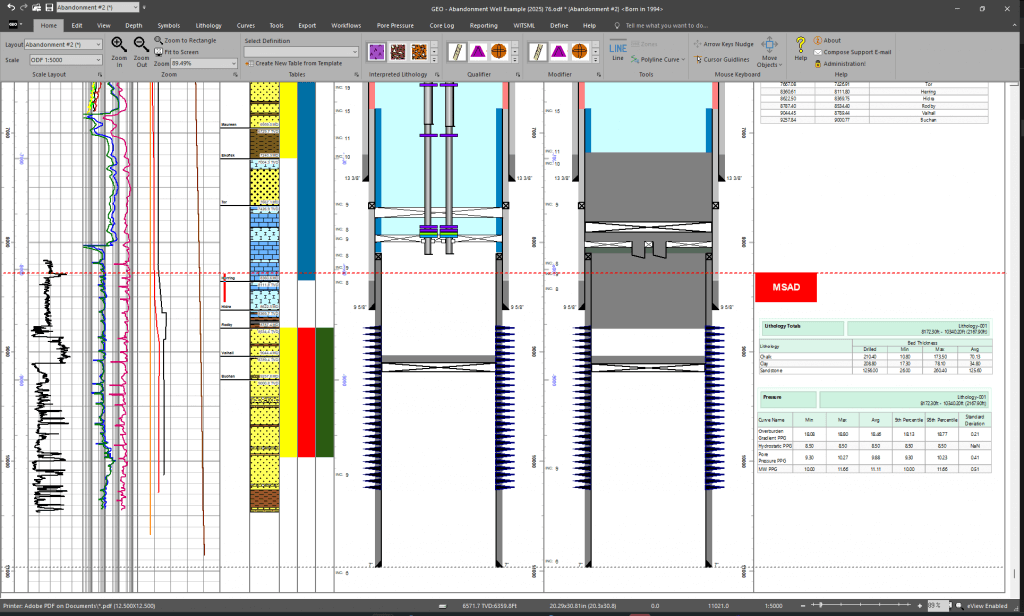Click the status bar magnifier icon

(958, 606)
